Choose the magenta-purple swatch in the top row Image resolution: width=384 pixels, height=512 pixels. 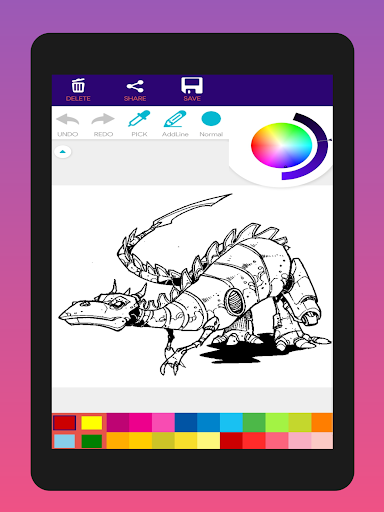tap(118, 422)
